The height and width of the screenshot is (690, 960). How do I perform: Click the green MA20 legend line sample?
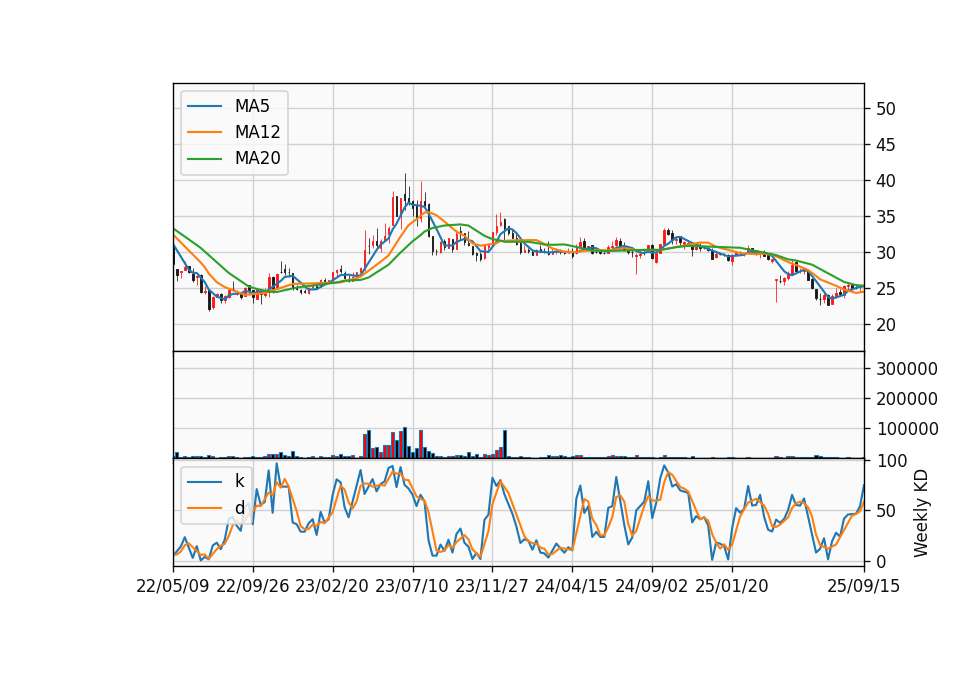[204, 158]
